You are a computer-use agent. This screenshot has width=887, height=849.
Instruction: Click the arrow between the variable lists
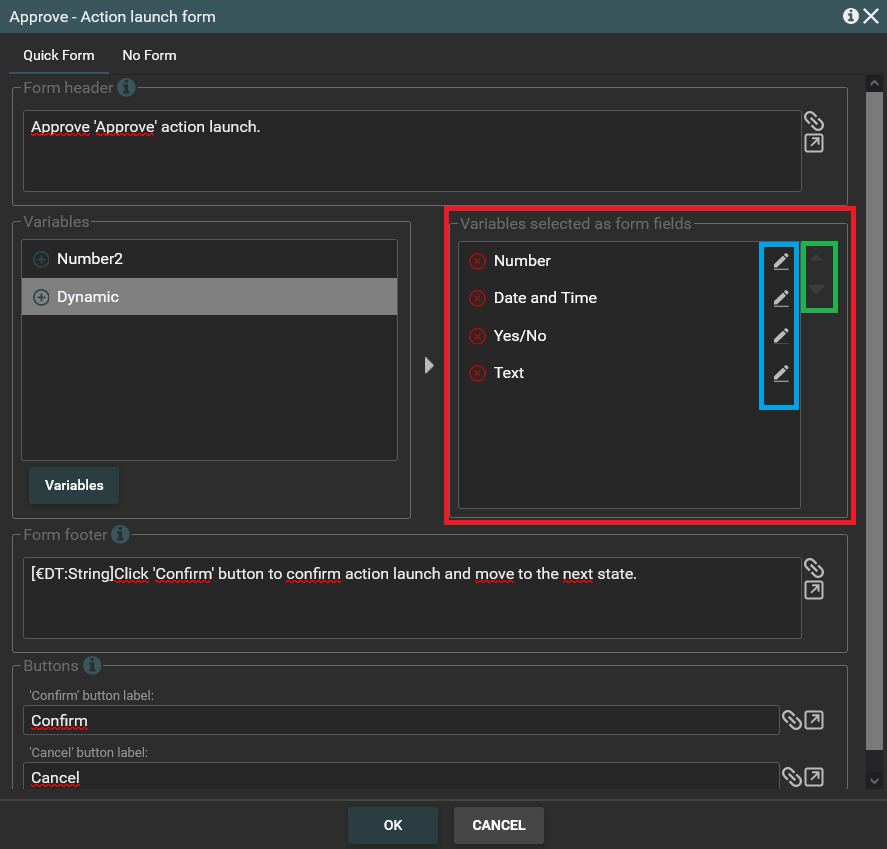click(x=429, y=365)
